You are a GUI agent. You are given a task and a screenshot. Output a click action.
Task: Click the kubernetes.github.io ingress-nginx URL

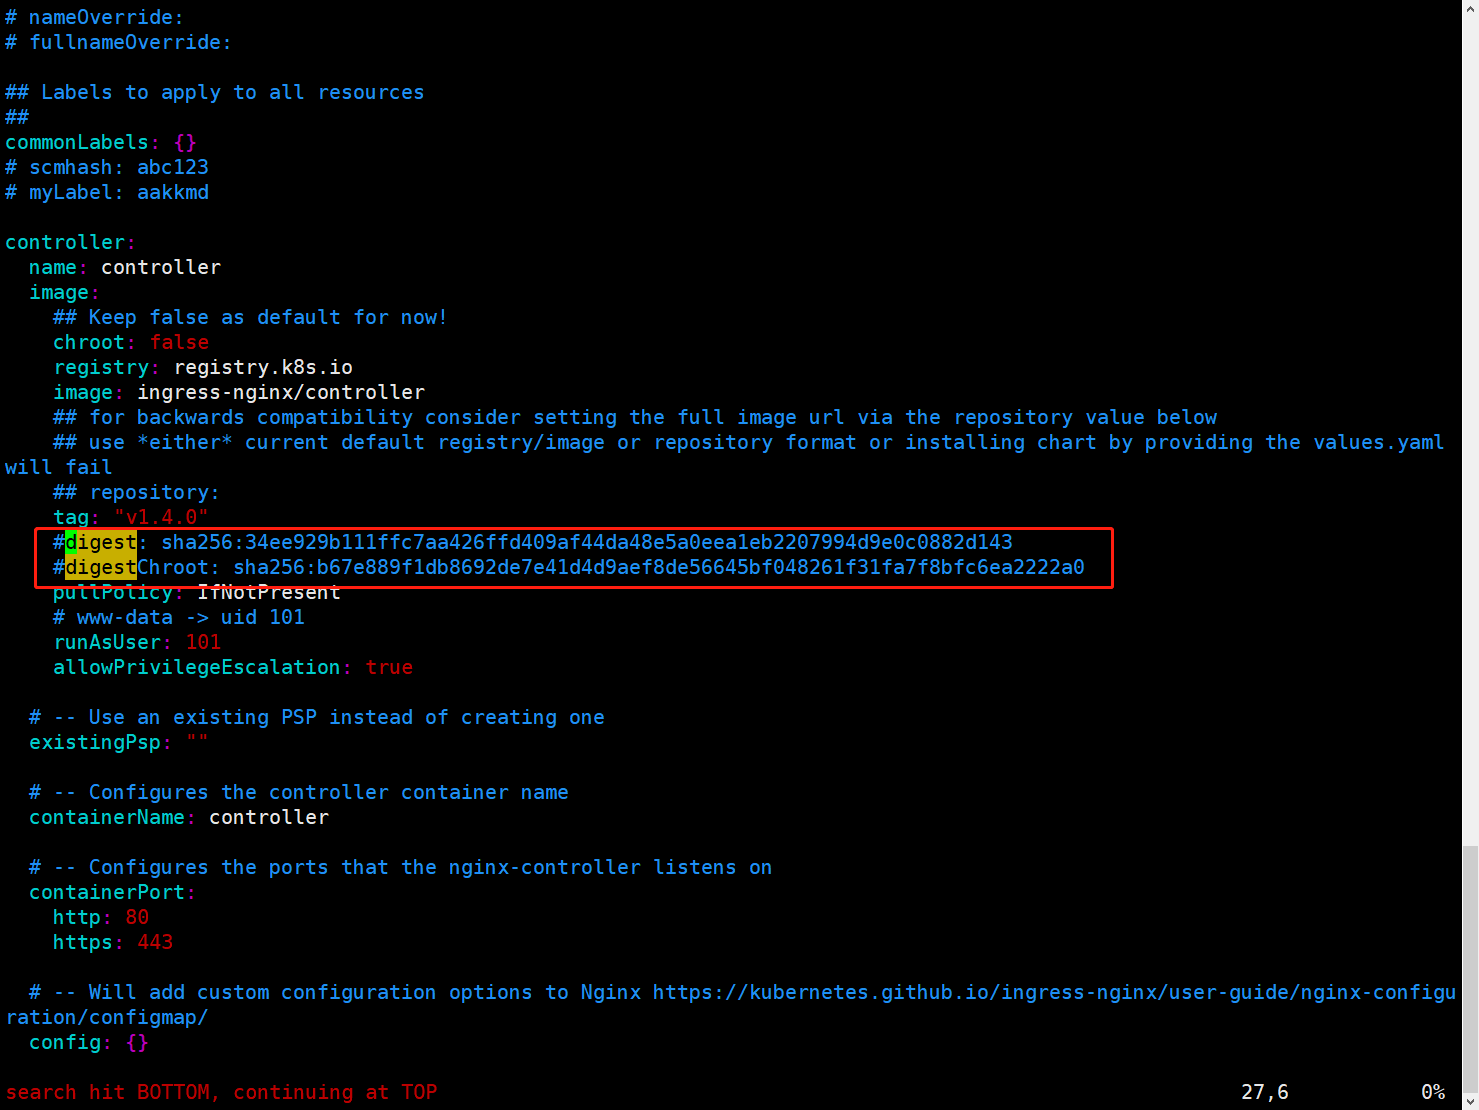[x=1054, y=992]
